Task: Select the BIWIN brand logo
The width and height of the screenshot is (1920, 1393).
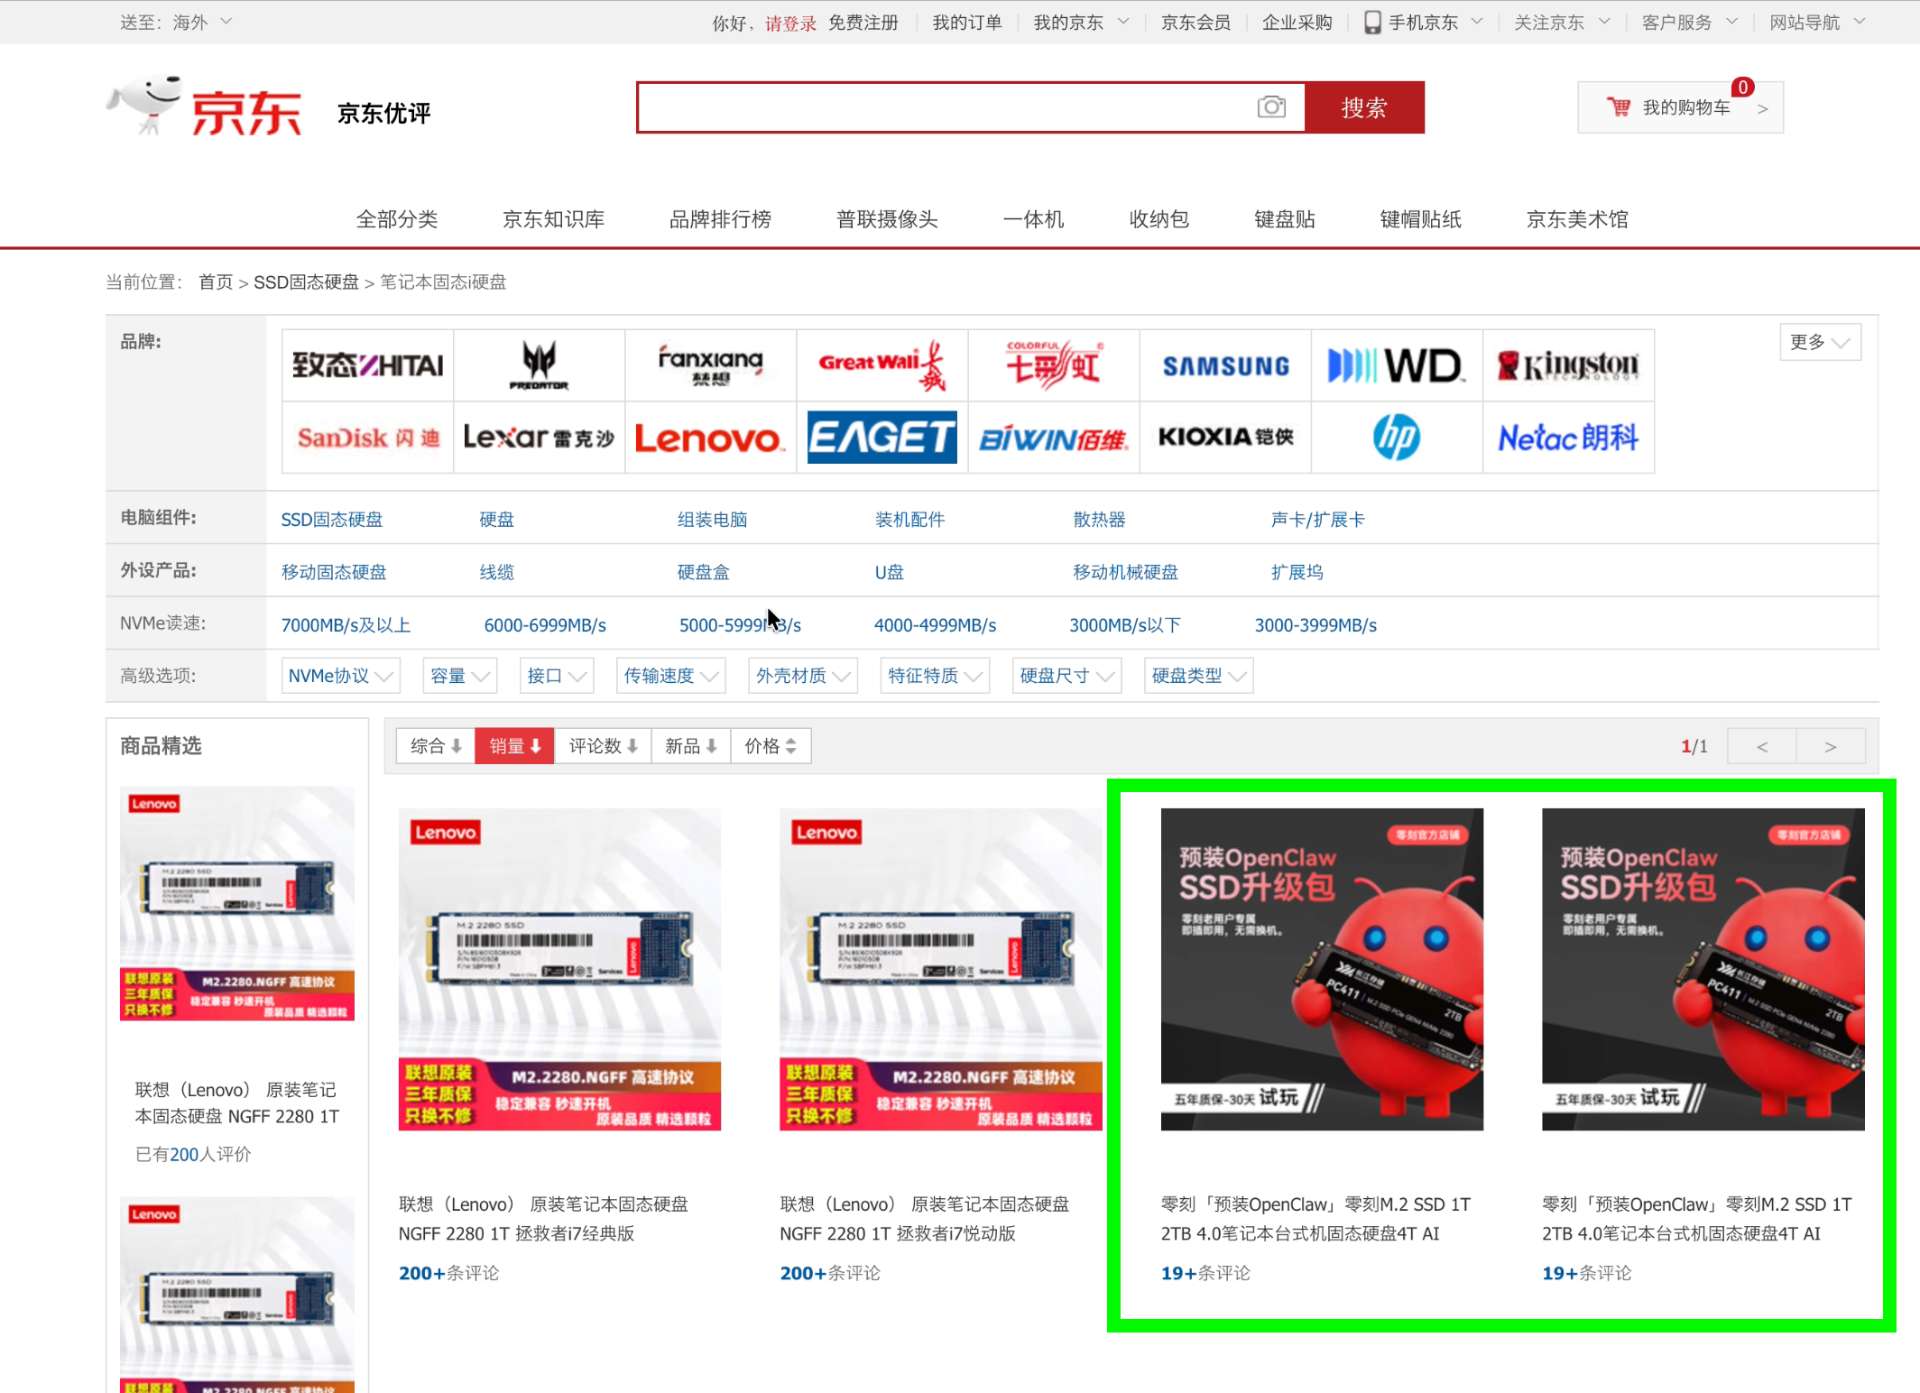Action: [1054, 437]
